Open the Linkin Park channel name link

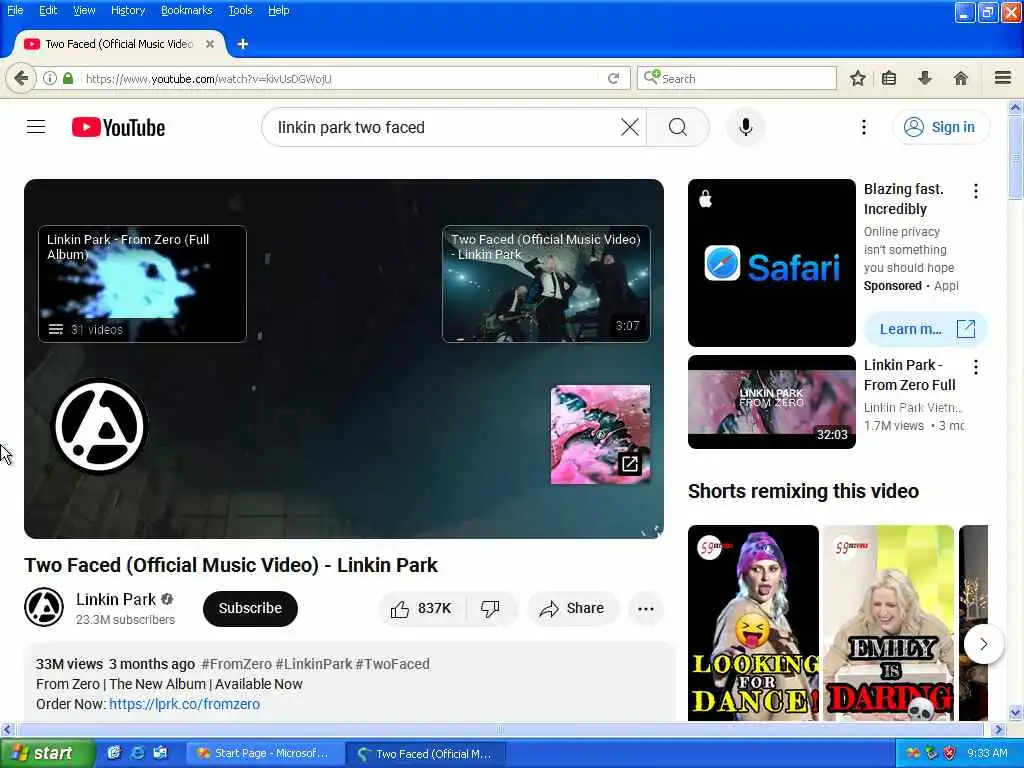pyautogui.click(x=116, y=599)
